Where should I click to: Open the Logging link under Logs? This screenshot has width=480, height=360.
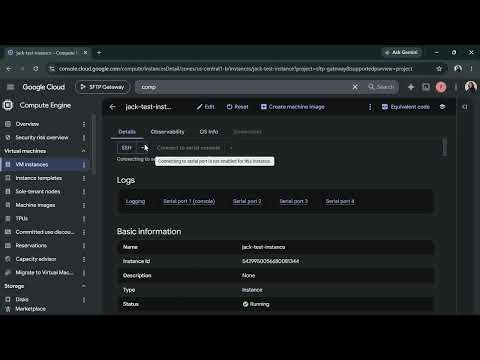[135, 201]
